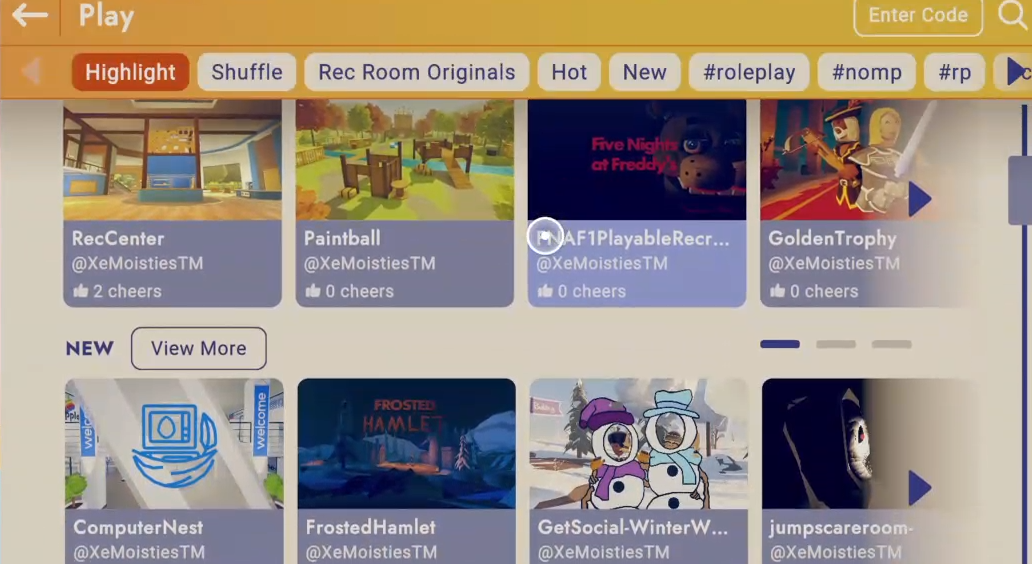Click thumbs-up icon on GoldenTrophy card
The width and height of the screenshot is (1032, 564).
777,290
